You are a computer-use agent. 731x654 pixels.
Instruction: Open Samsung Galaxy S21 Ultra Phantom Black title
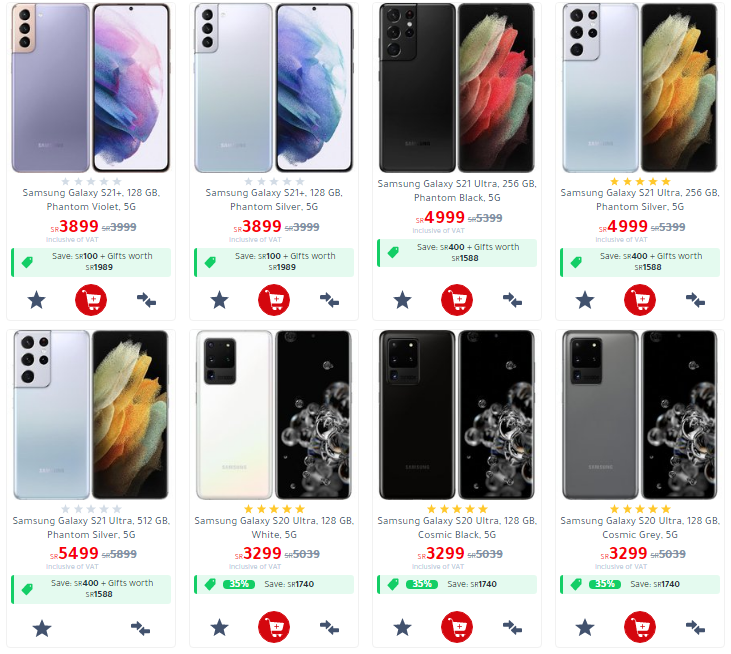click(x=457, y=191)
